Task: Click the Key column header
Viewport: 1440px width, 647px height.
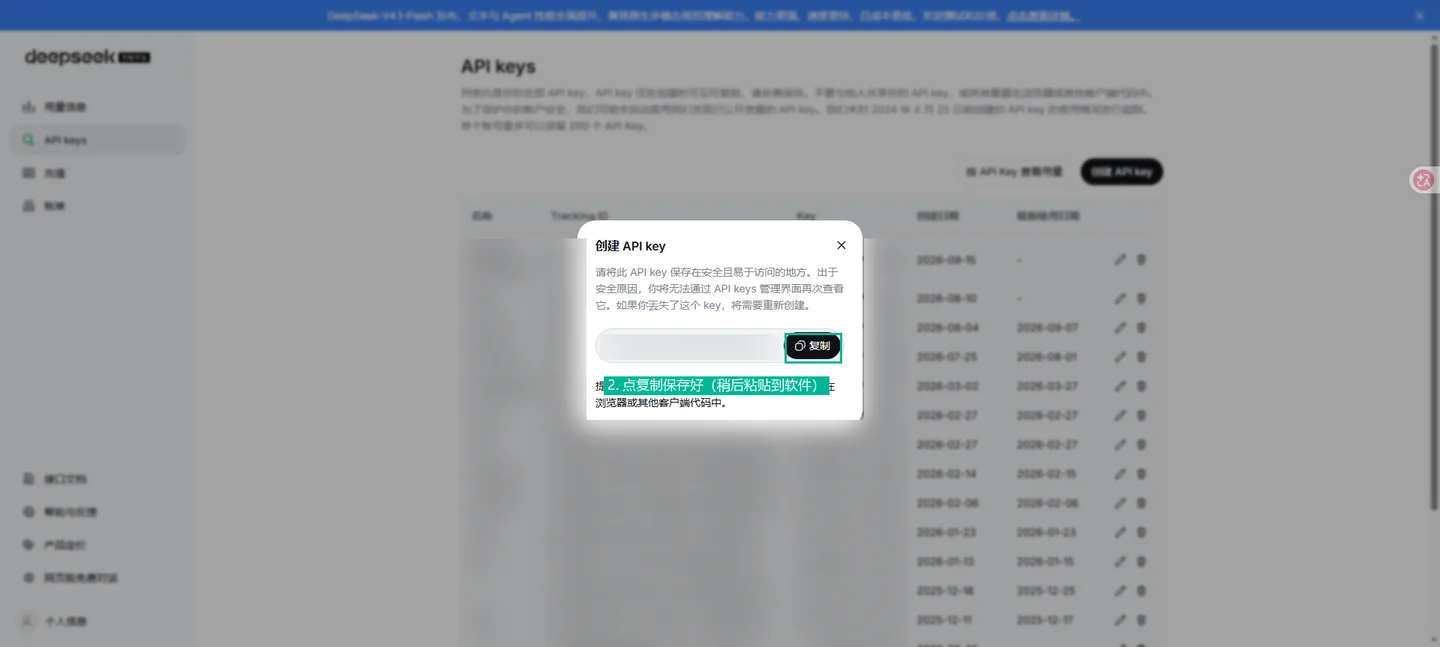Action: pos(806,216)
